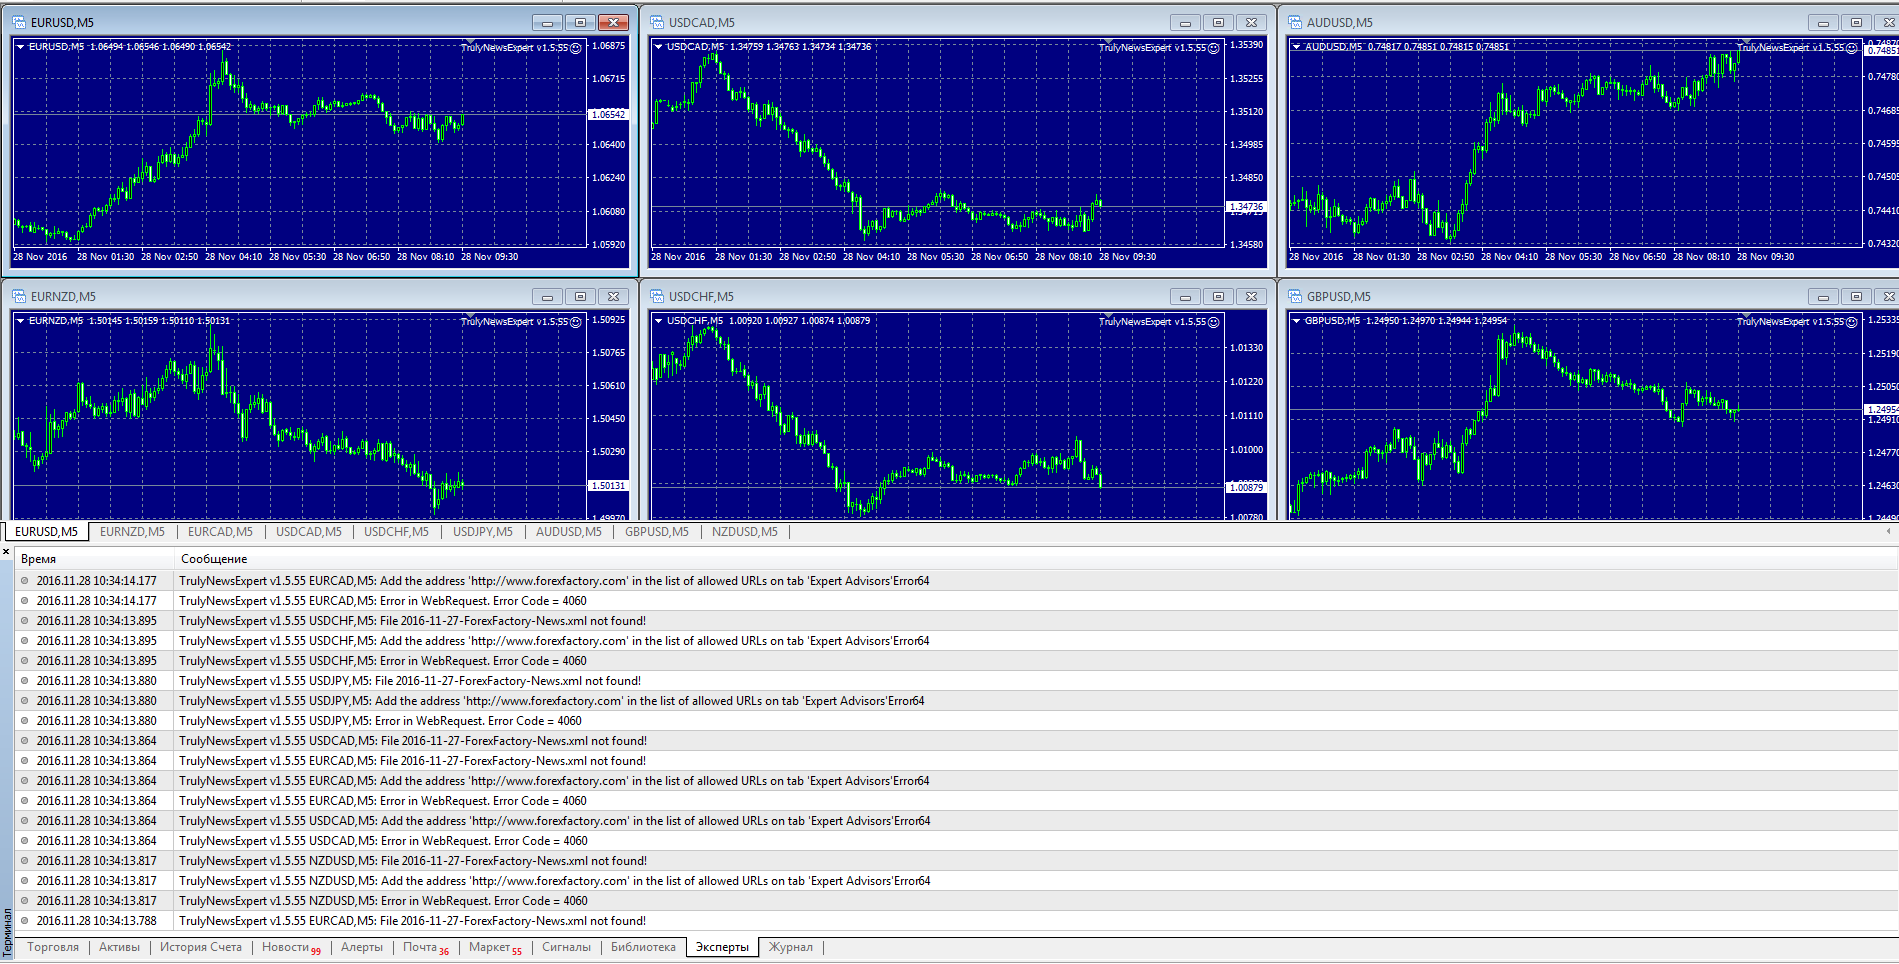Click the Сообщение column header
Screen dimensions: 1899x964
pos(1037,559)
